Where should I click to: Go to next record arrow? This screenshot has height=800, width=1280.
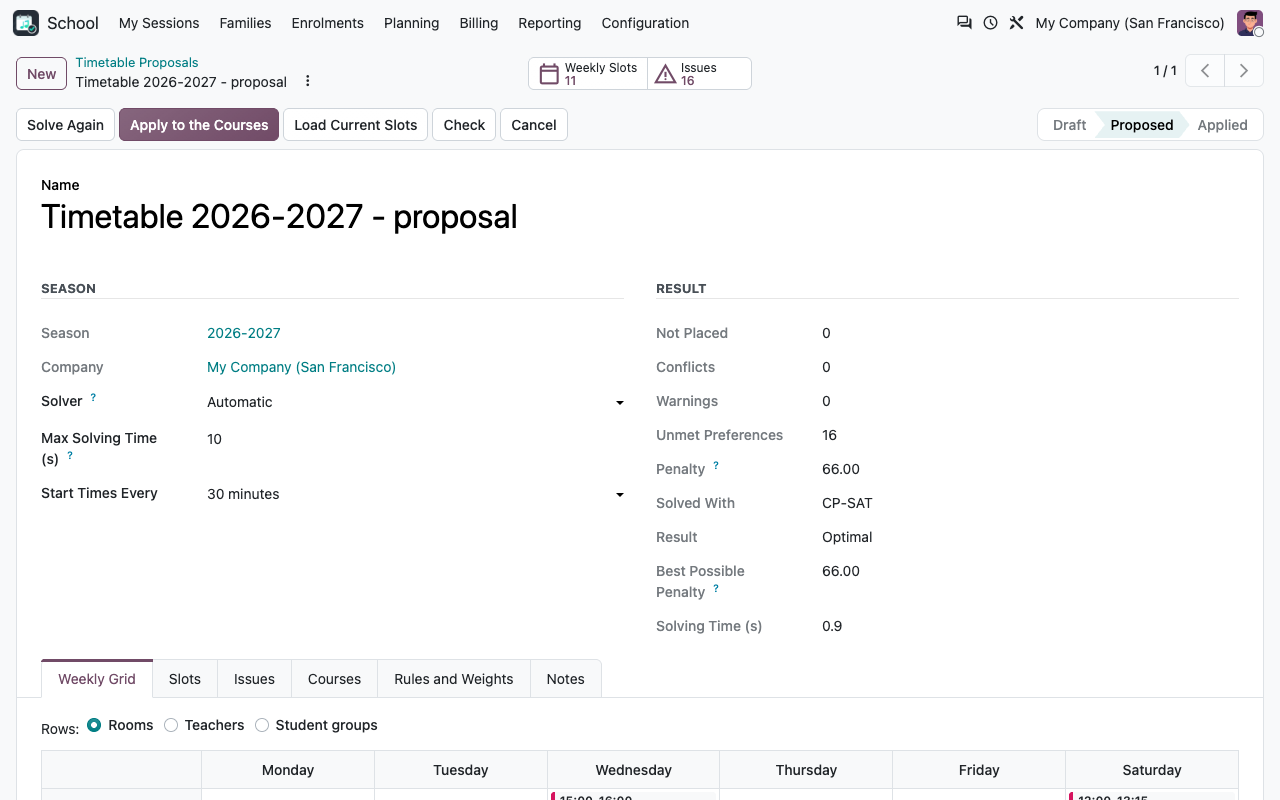1244,71
